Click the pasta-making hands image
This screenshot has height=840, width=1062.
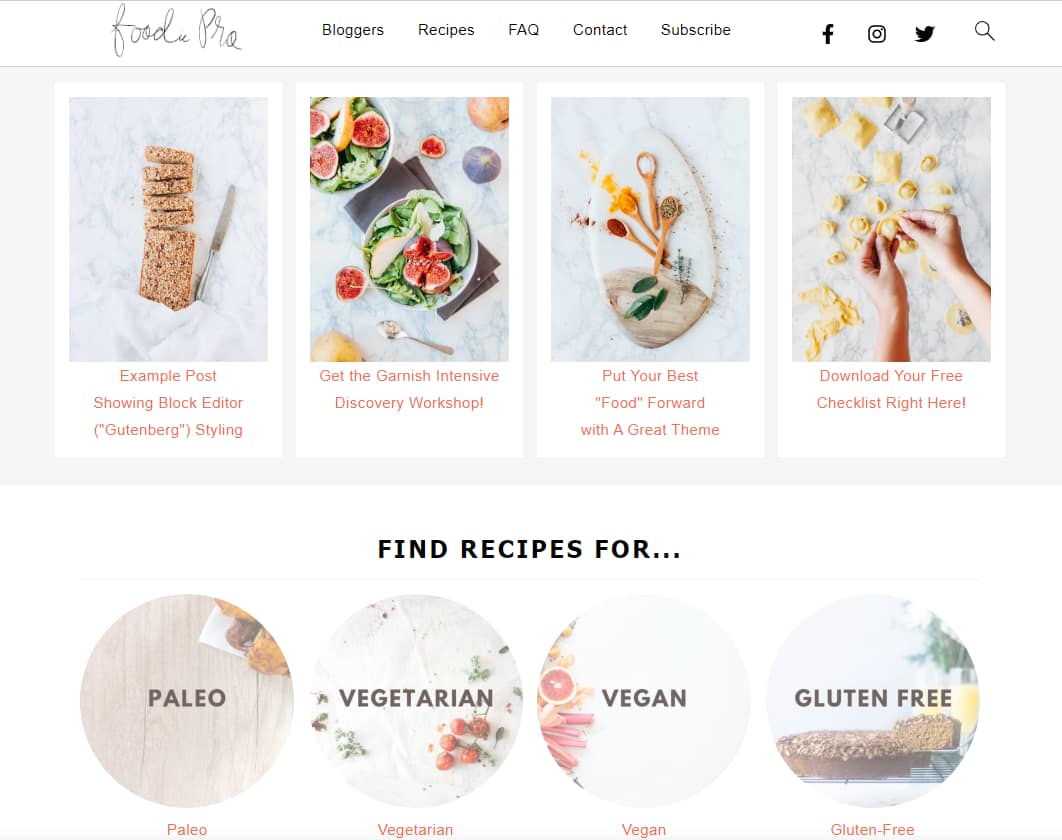coord(891,229)
